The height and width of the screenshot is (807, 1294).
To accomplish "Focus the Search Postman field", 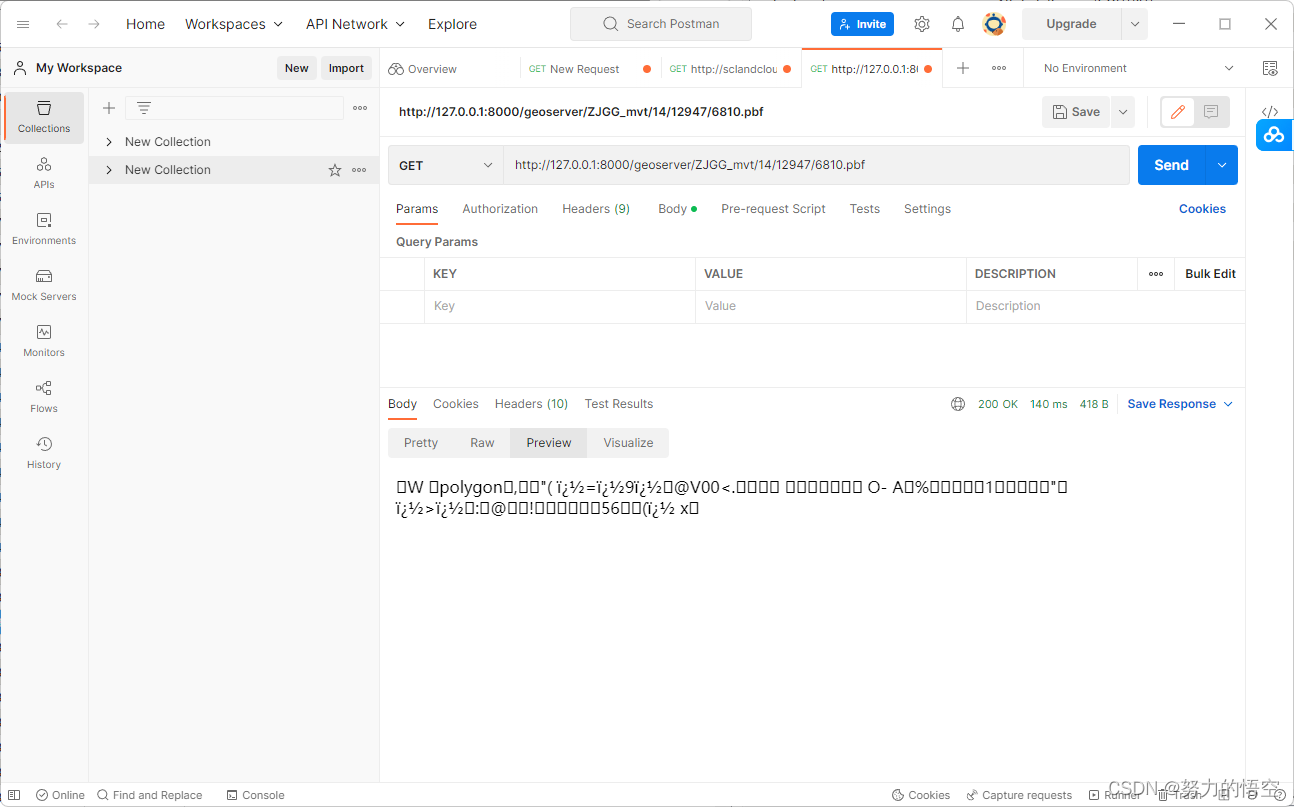I will pos(661,24).
